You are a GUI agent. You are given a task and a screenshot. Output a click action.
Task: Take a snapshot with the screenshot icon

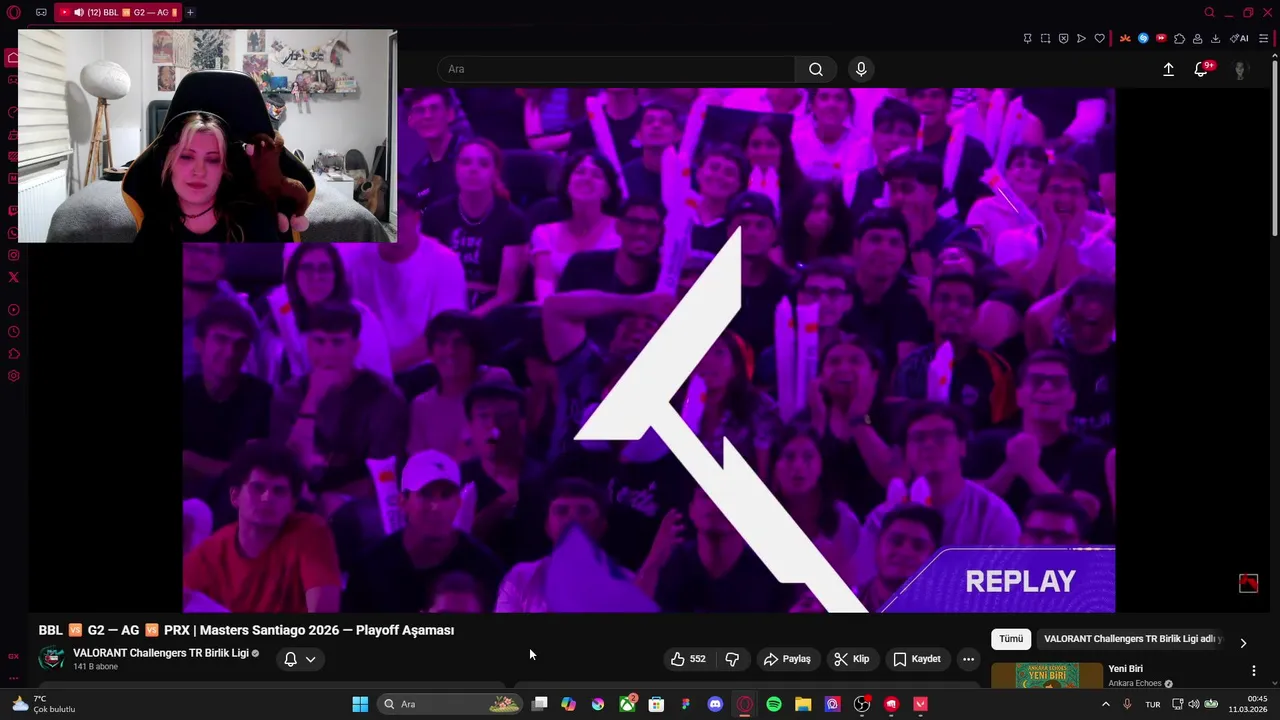point(1045,39)
